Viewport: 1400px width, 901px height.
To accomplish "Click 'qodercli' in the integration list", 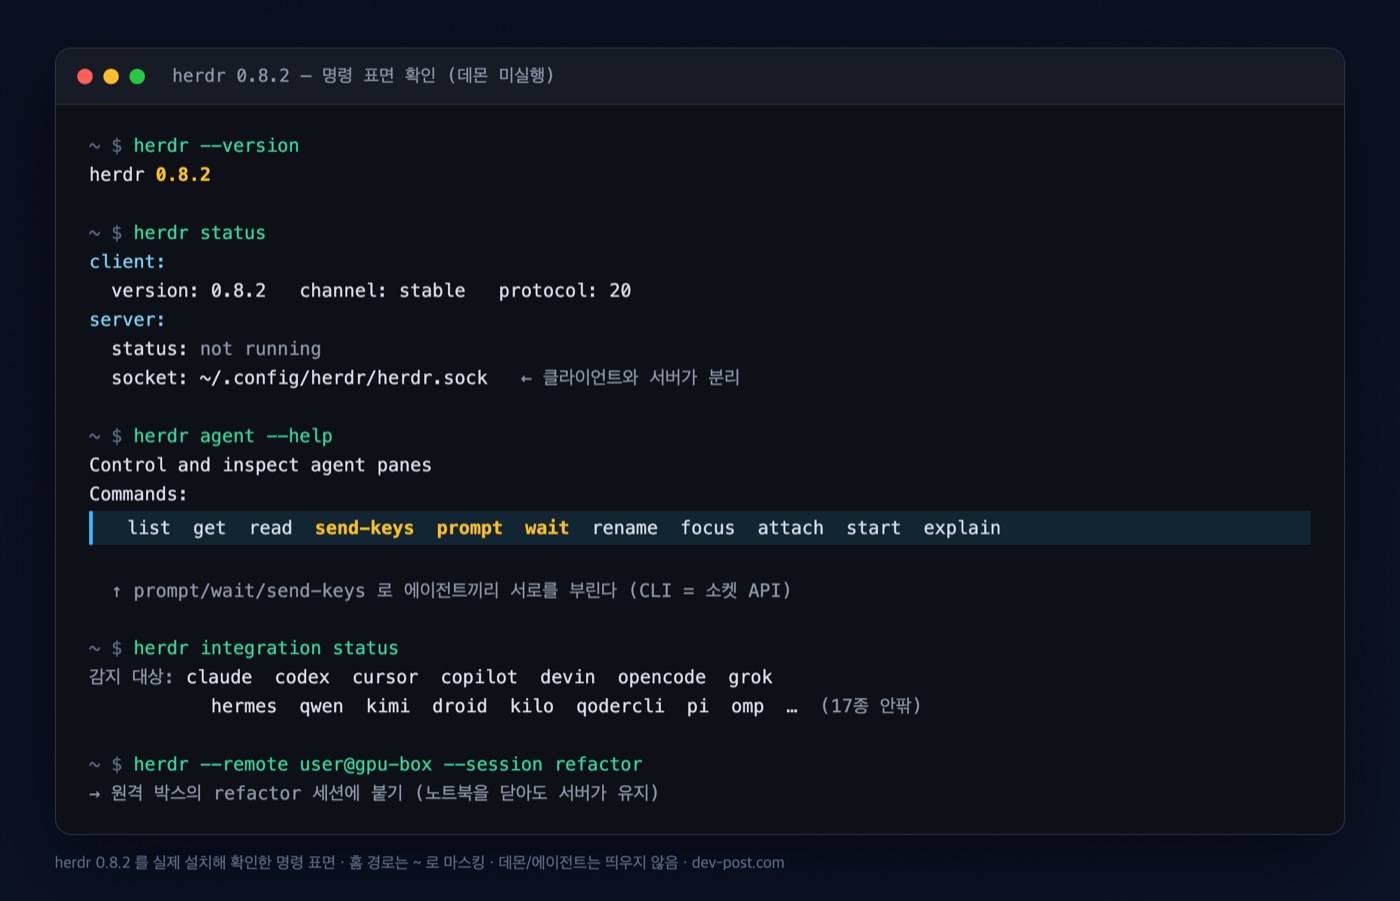I will tap(620, 707).
